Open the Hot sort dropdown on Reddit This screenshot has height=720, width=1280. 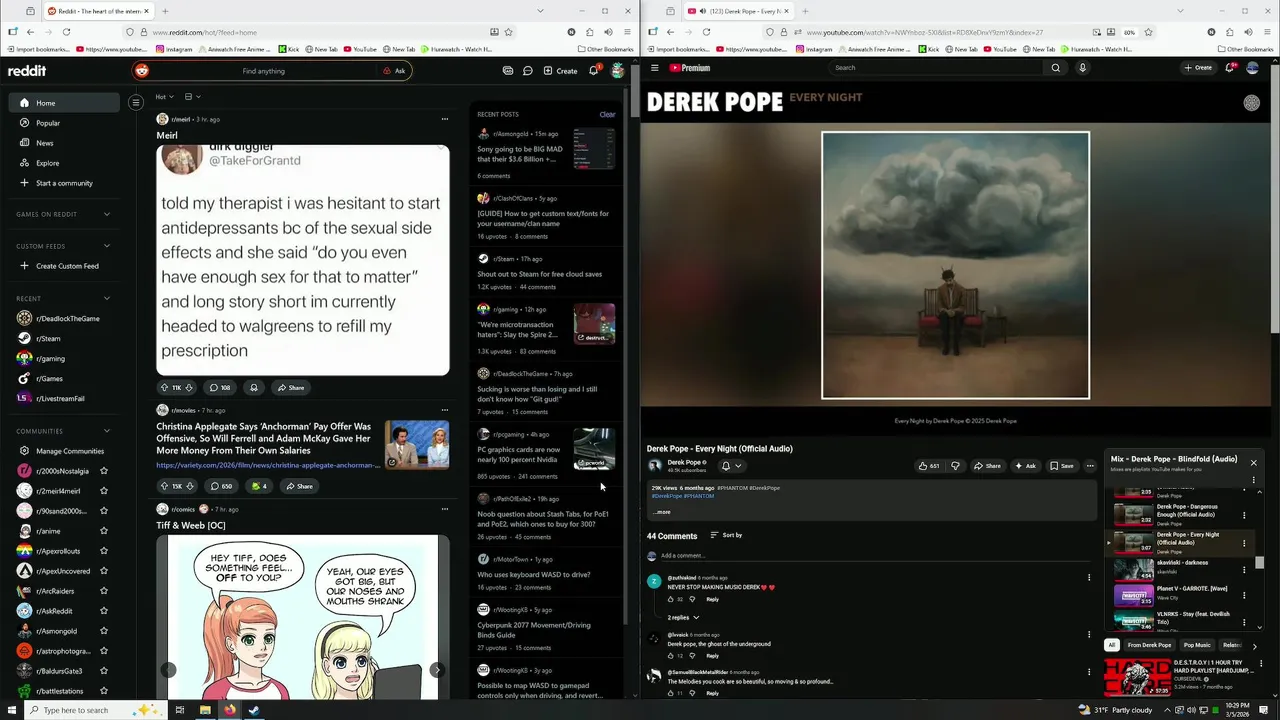[164, 97]
